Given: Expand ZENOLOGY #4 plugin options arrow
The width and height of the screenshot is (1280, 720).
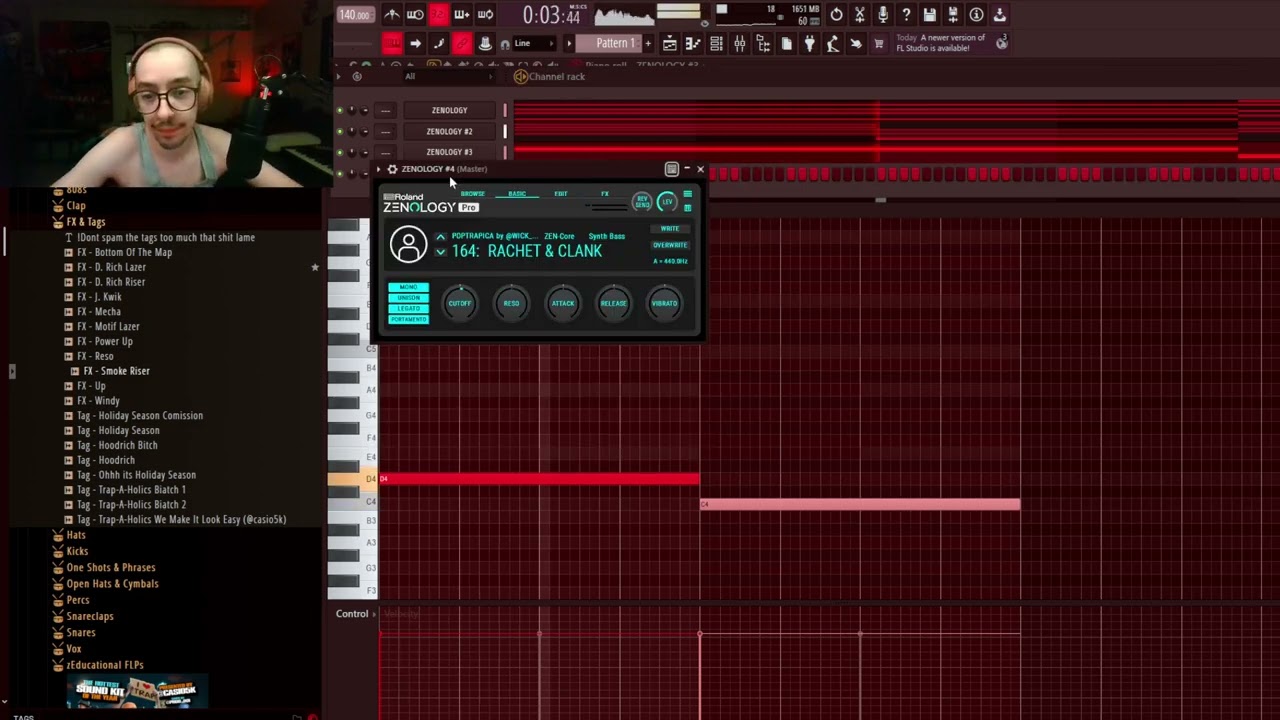Looking at the screenshot, I should pos(378,169).
